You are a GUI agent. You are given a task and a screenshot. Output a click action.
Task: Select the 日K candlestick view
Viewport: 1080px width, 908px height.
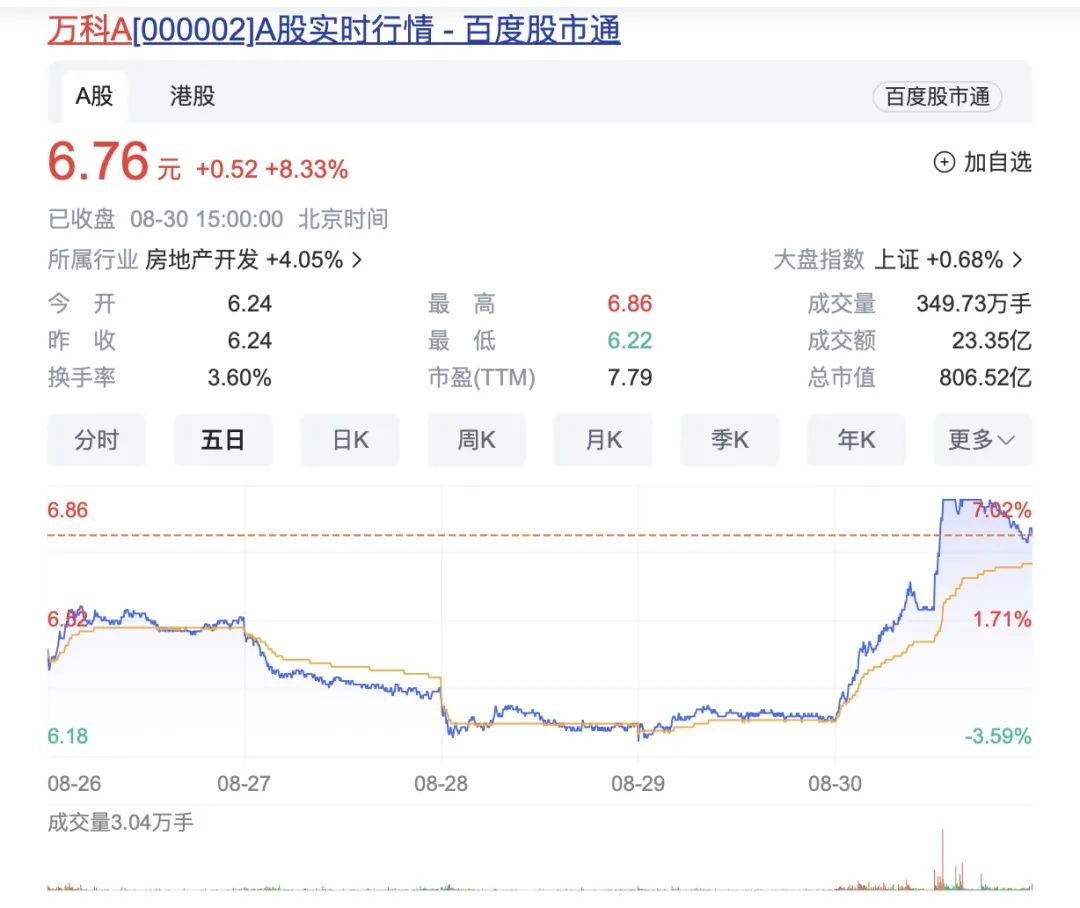(350, 440)
